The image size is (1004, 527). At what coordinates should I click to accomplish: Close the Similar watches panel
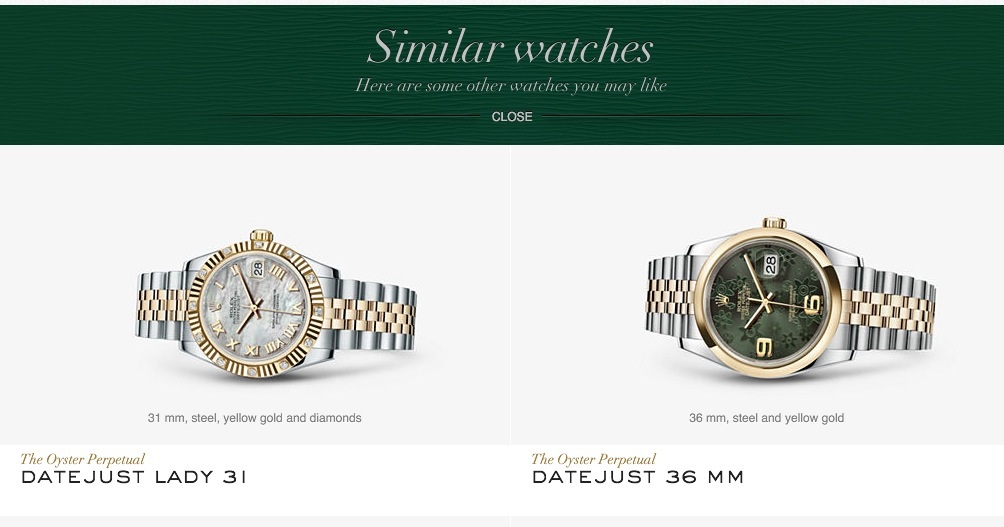click(x=512, y=117)
